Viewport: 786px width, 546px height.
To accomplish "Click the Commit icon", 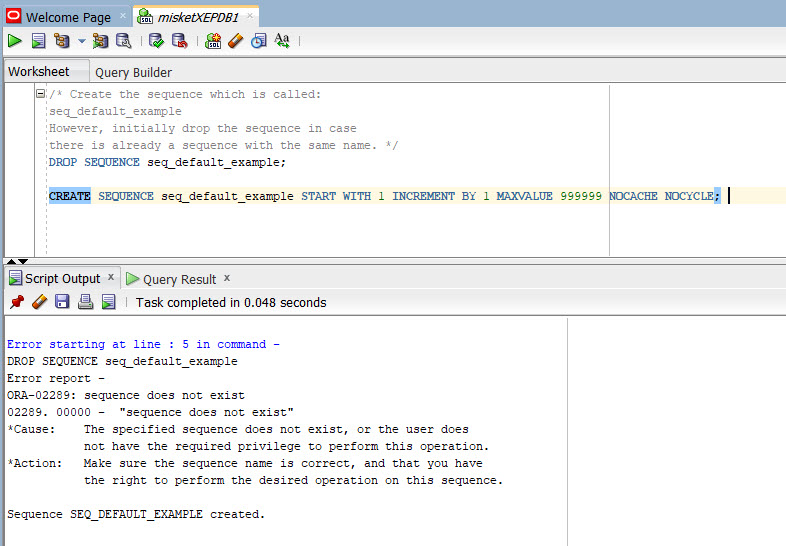I will pyautogui.click(x=156, y=41).
